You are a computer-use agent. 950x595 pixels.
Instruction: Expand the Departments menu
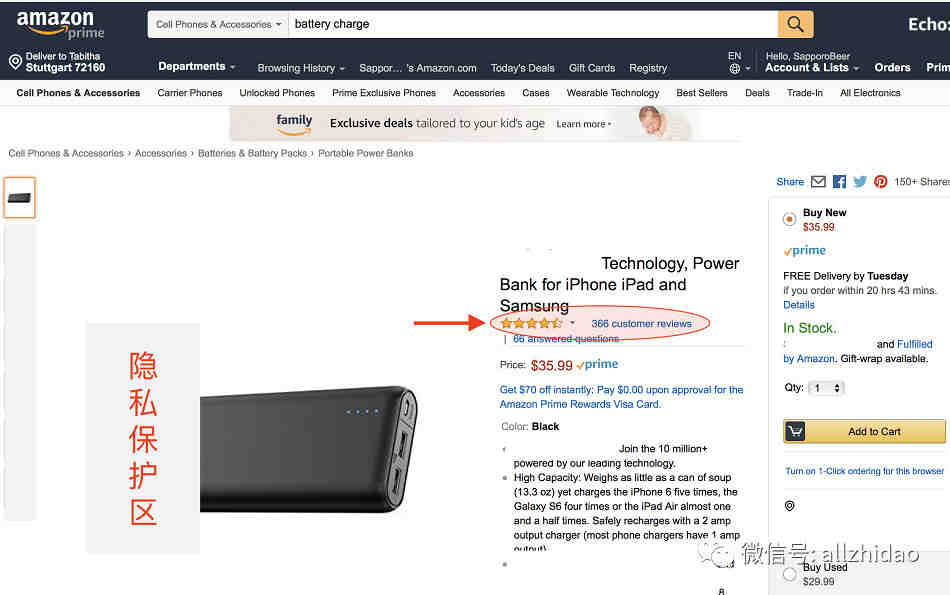[196, 67]
